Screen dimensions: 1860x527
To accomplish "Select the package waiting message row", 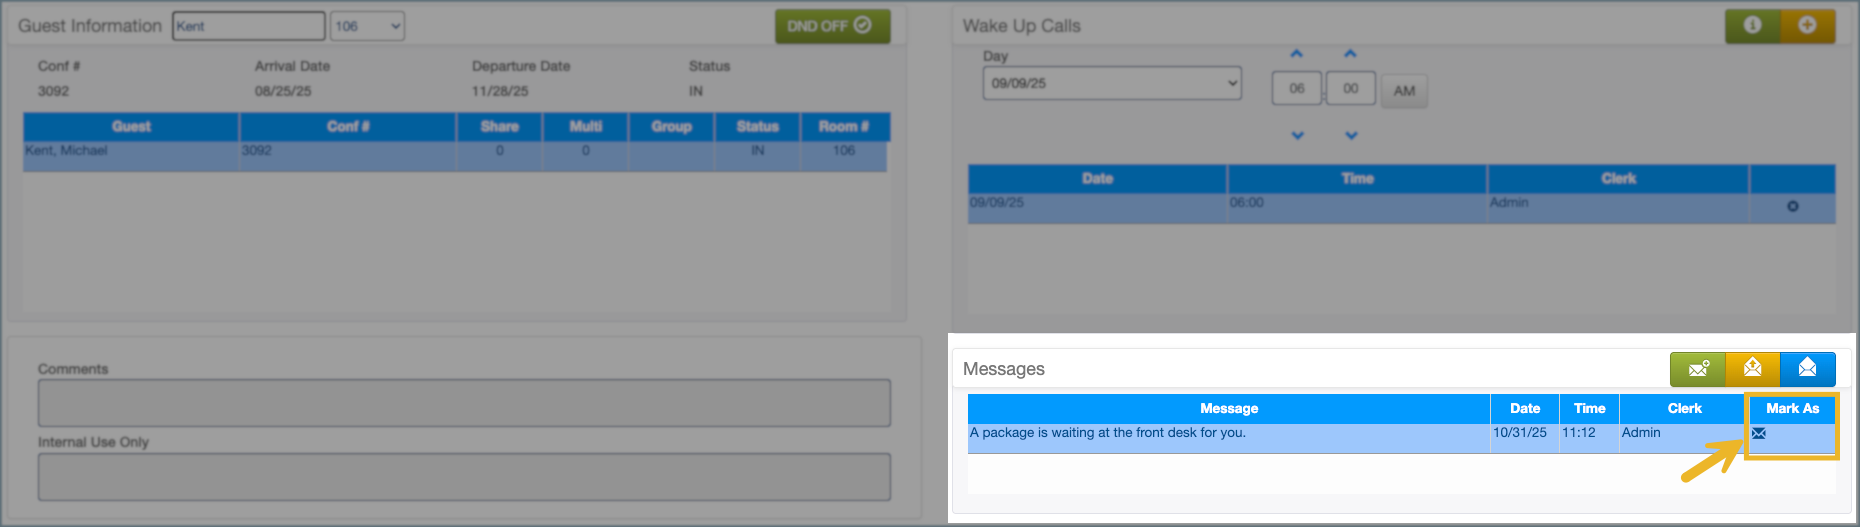I will tap(1228, 433).
